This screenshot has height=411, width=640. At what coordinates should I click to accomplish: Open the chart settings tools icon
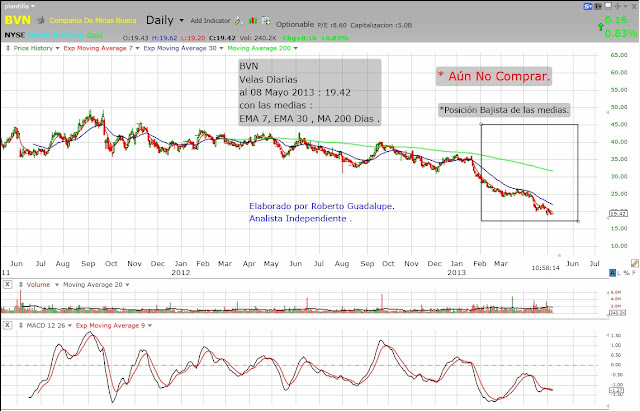(239, 20)
